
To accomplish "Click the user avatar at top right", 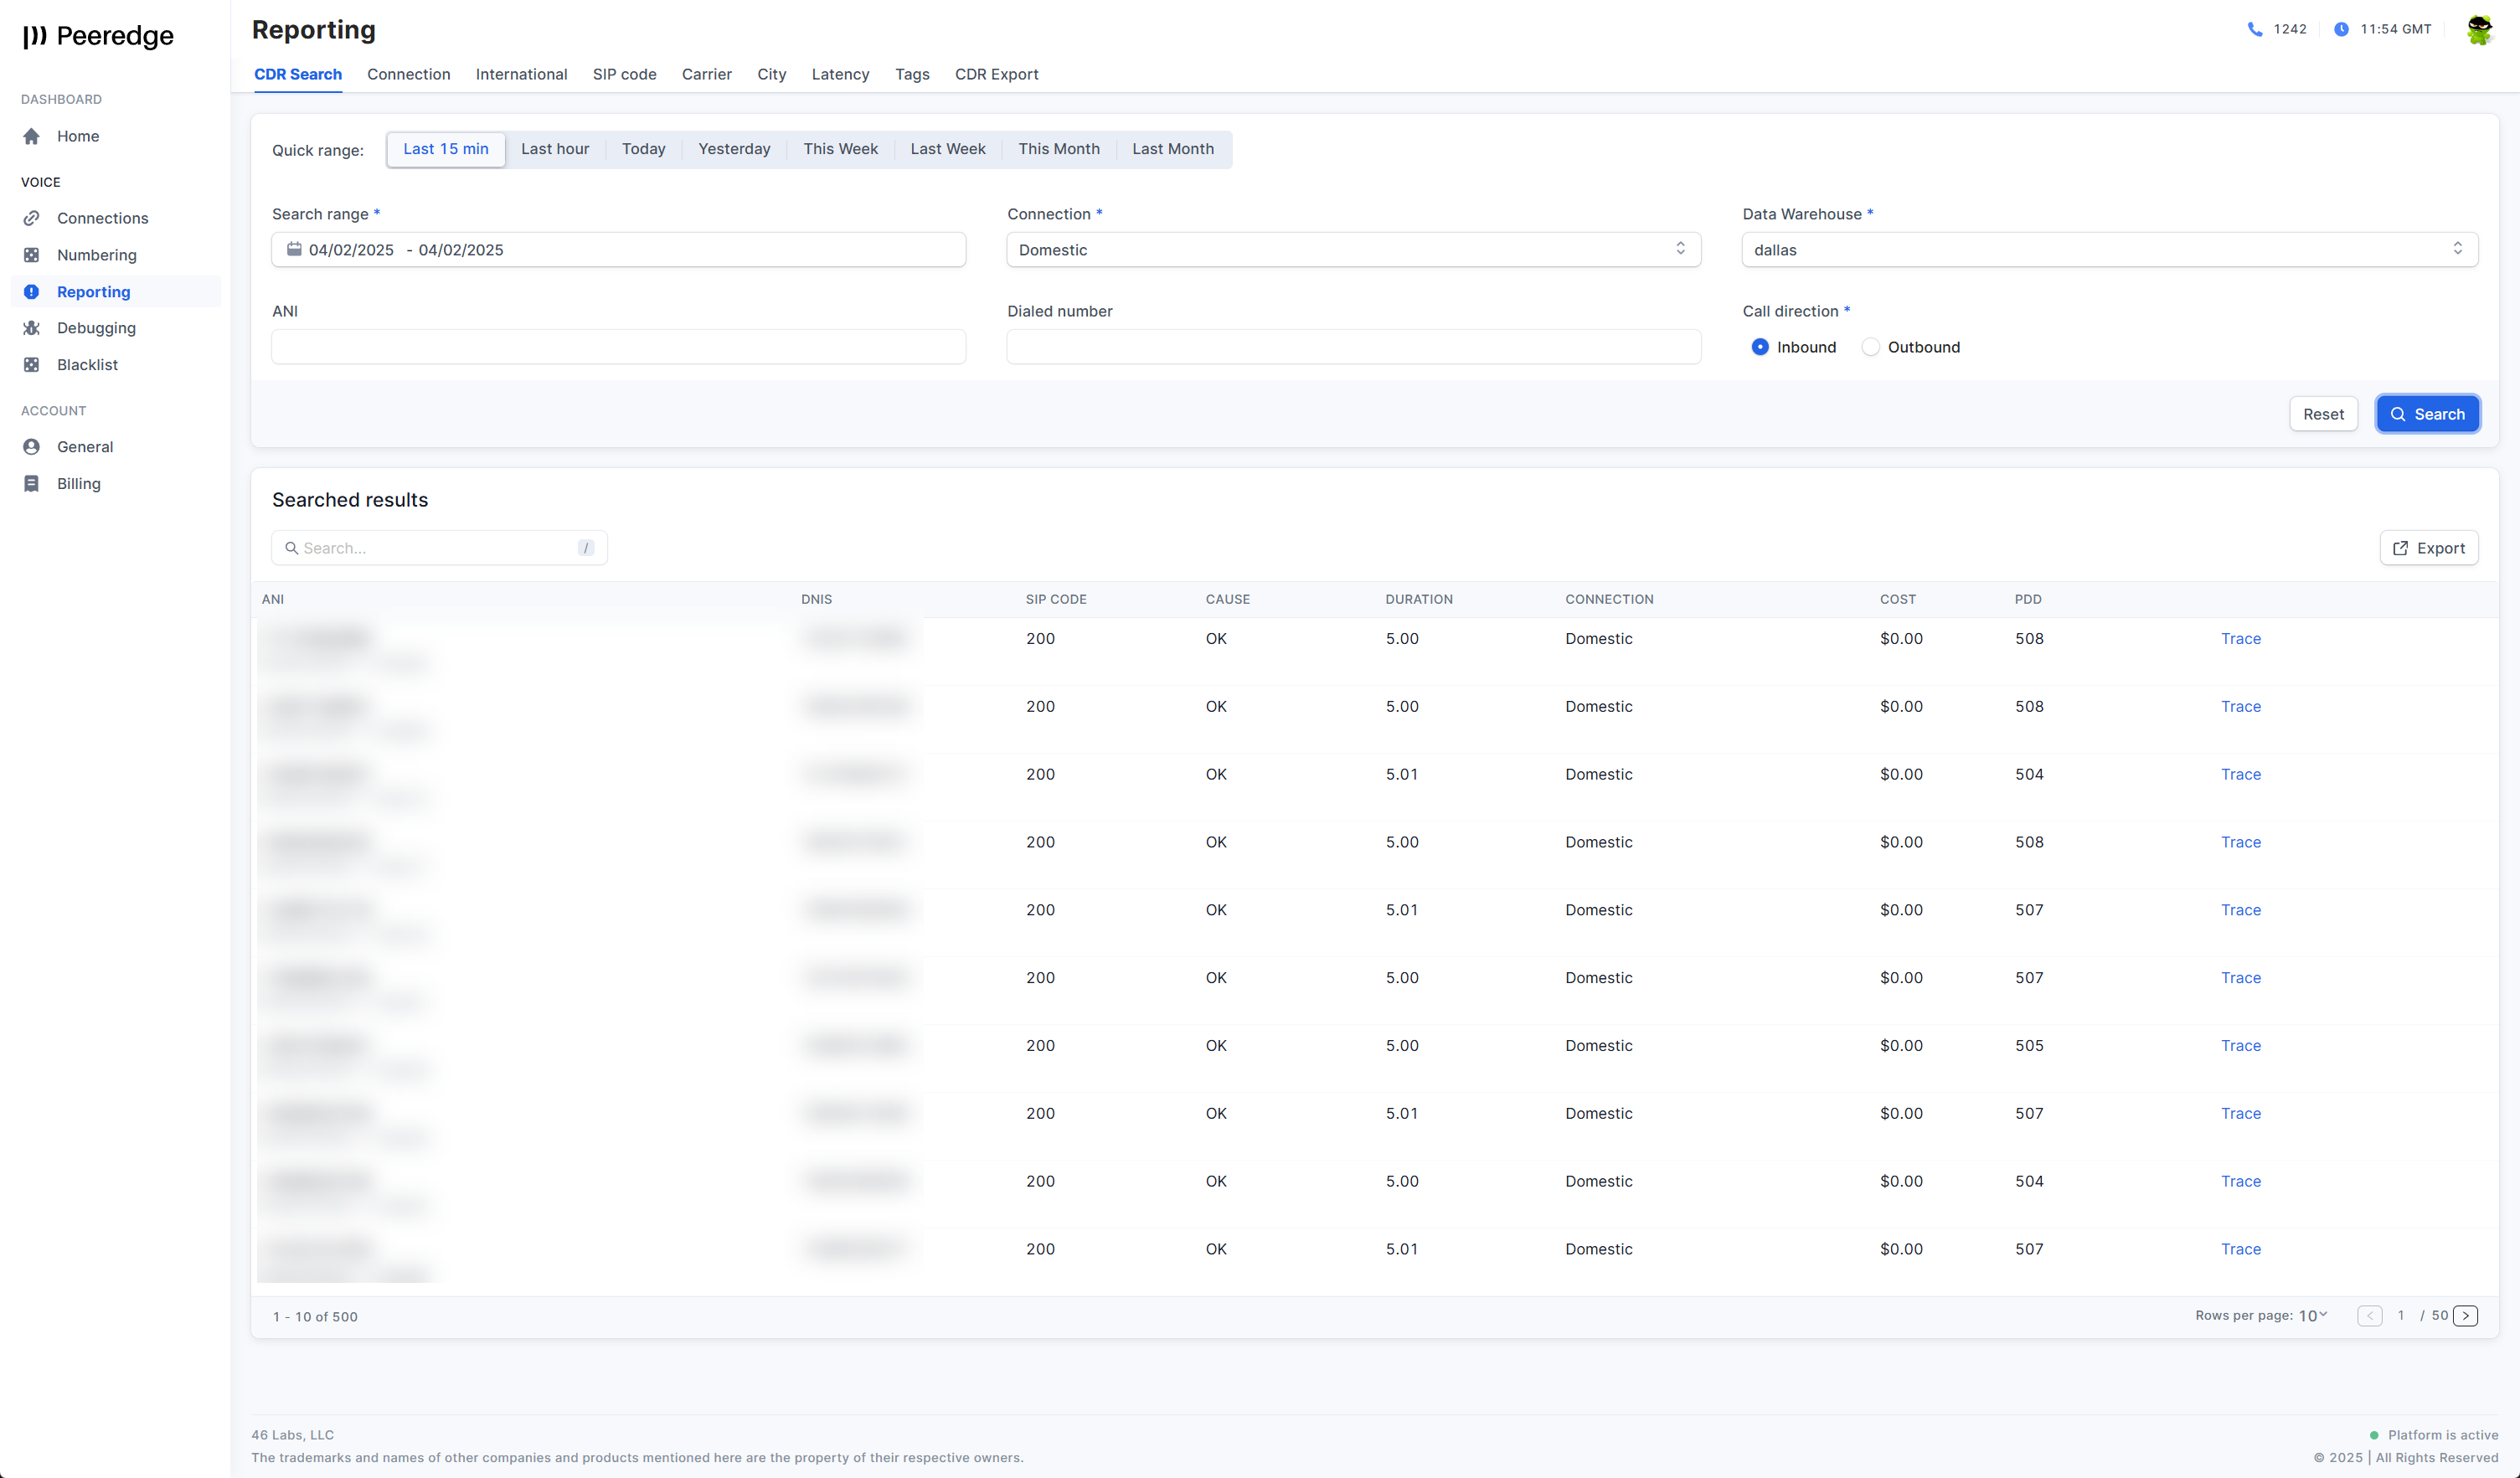I will pyautogui.click(x=2479, y=30).
